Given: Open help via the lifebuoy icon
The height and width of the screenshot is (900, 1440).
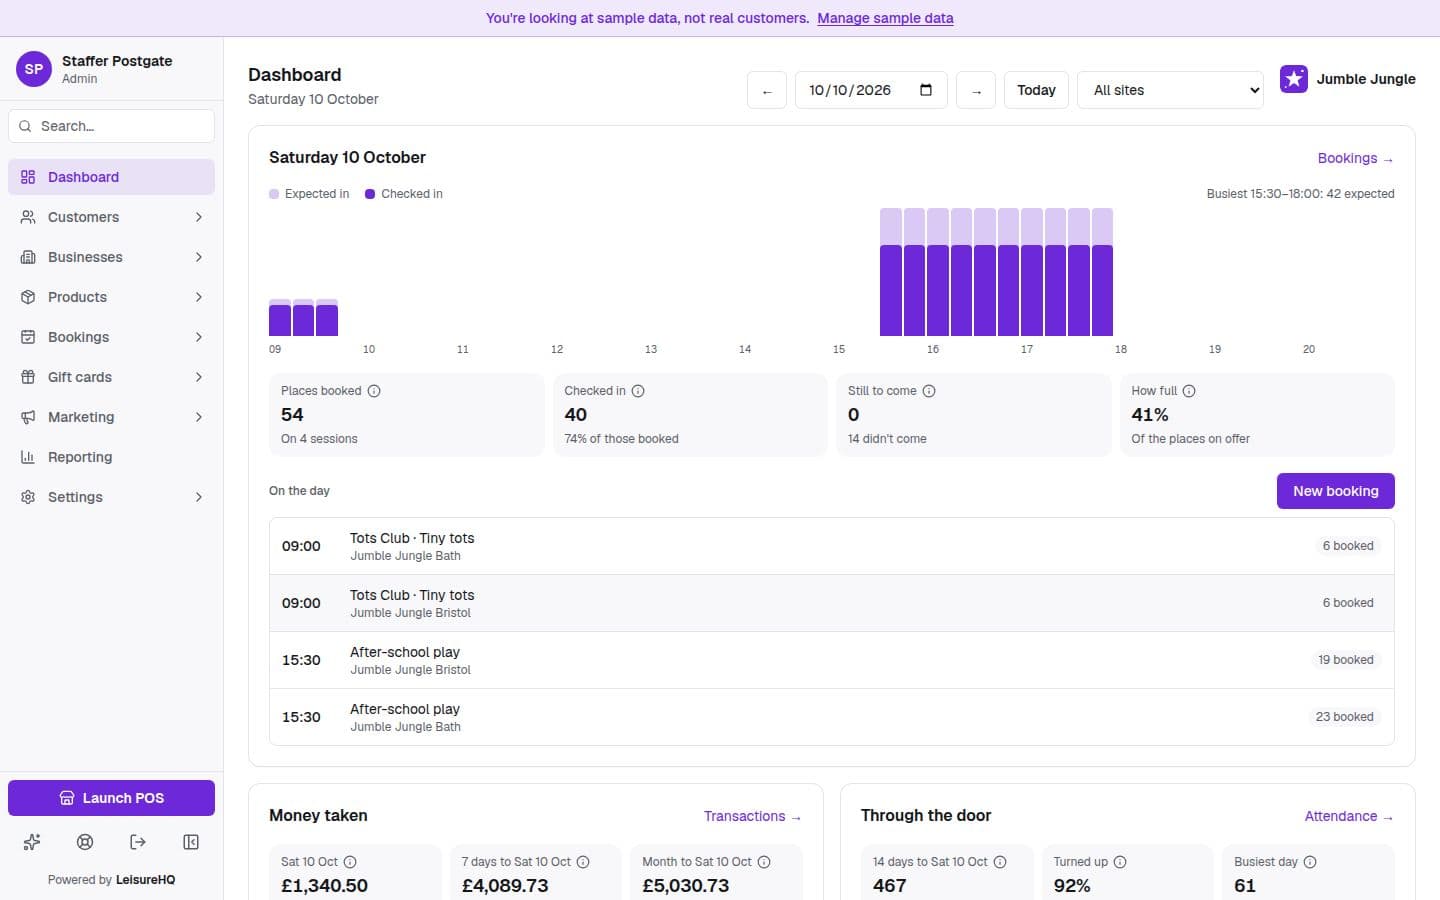Looking at the screenshot, I should click(x=85, y=842).
